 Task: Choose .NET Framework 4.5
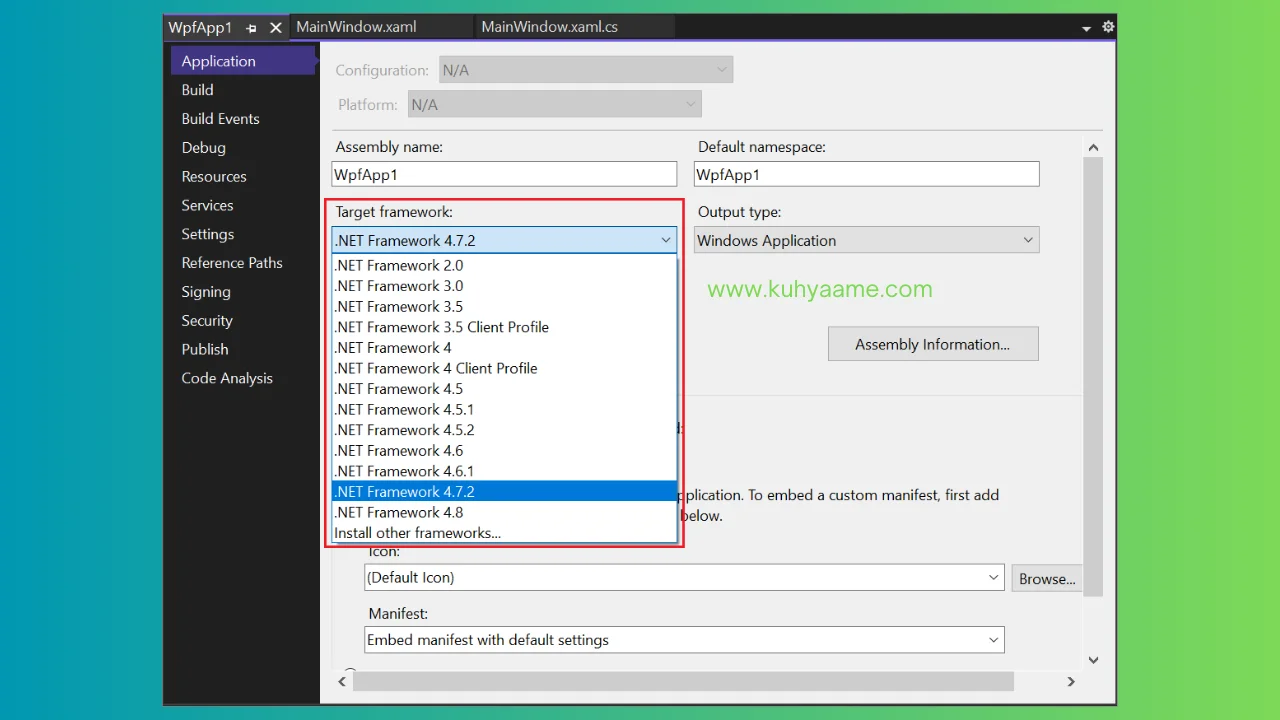click(504, 389)
